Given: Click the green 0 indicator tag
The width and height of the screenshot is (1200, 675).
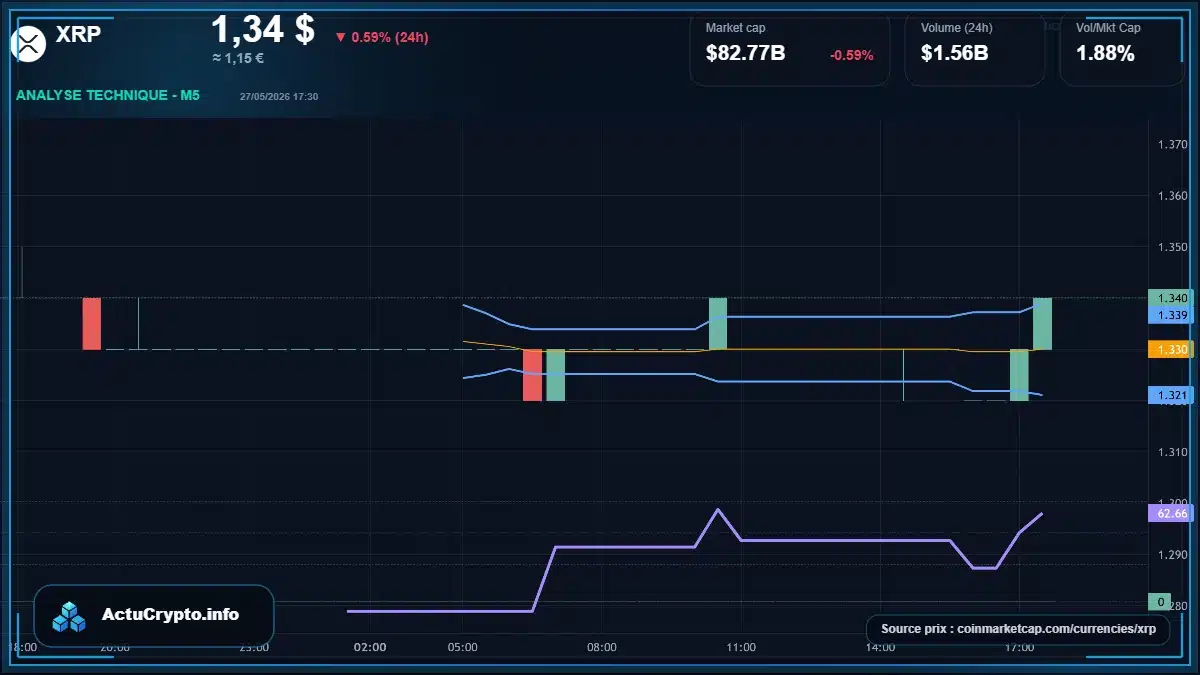Looking at the screenshot, I should point(1160,602).
